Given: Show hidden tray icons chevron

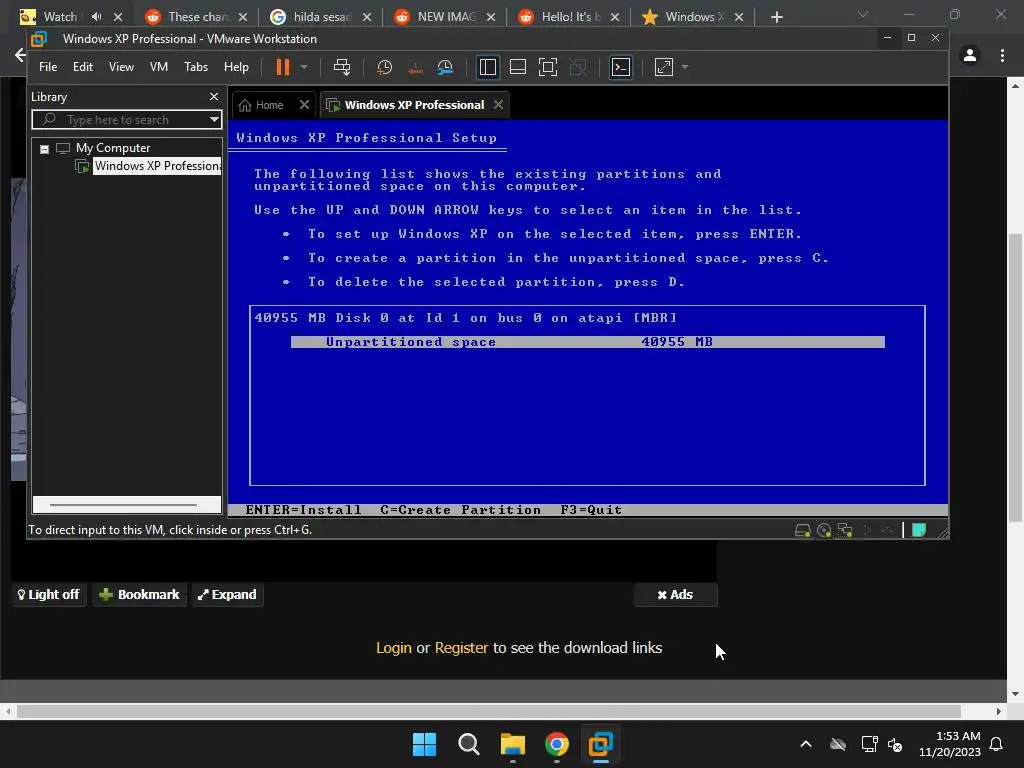Looking at the screenshot, I should pyautogui.click(x=806, y=744).
